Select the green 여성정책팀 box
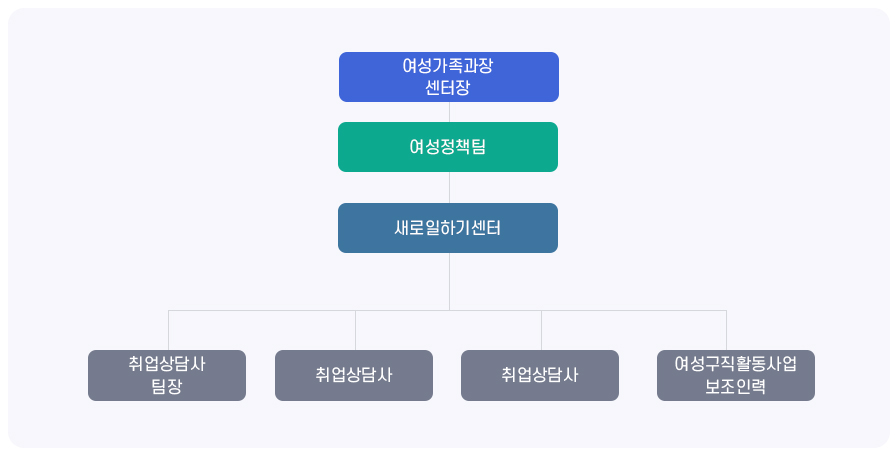The image size is (895, 456). click(x=448, y=147)
